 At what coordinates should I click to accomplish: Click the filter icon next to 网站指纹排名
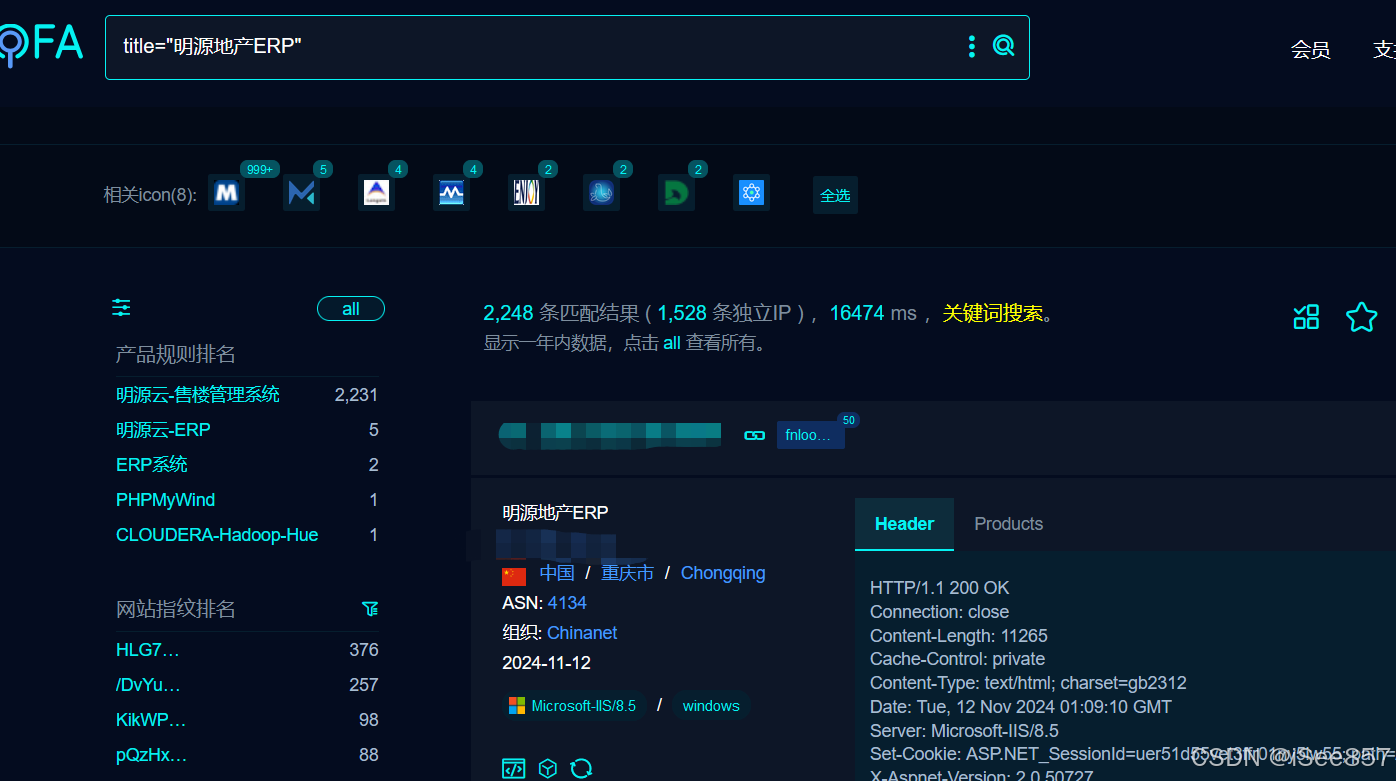[x=370, y=608]
